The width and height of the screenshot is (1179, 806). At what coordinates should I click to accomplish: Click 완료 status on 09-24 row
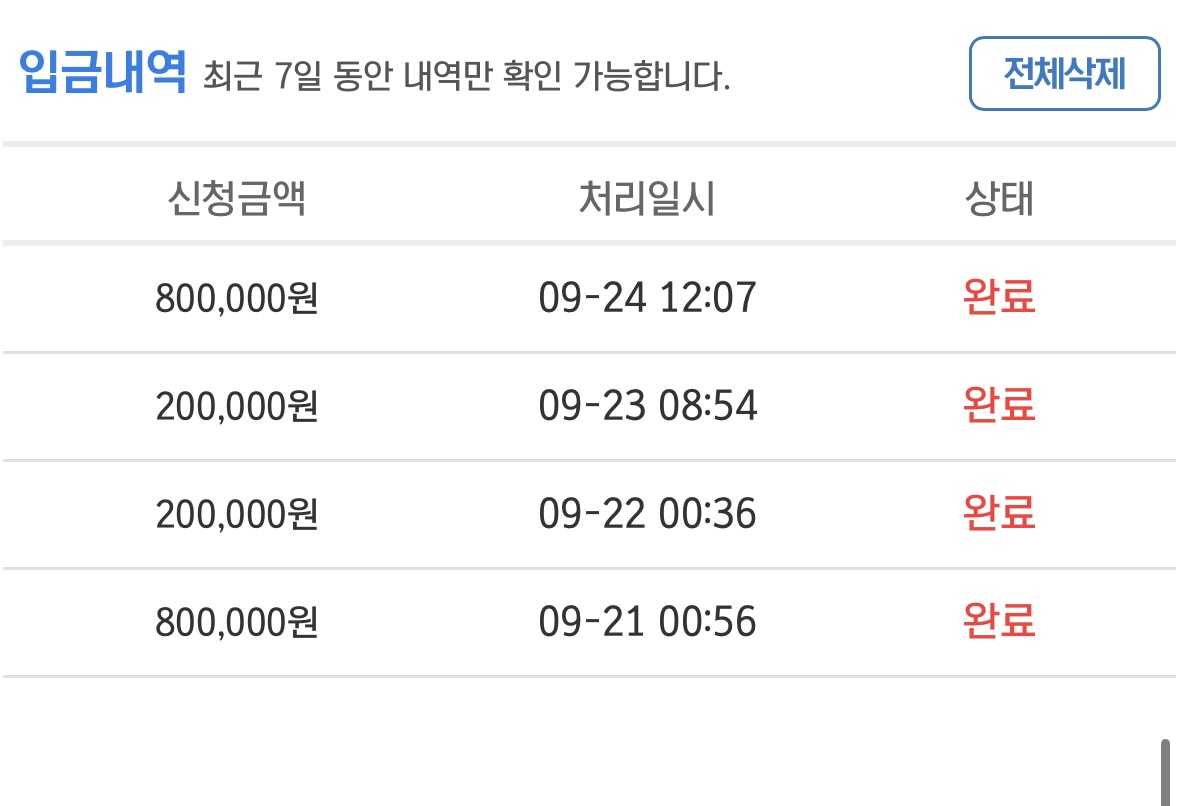click(x=999, y=297)
